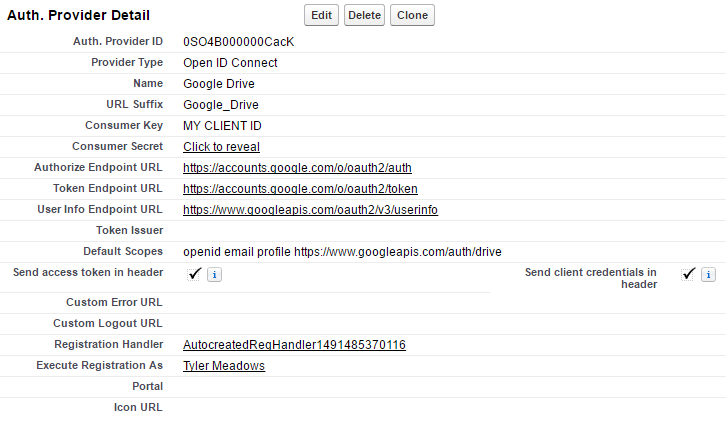Click the Edit button
The height and width of the screenshot is (425, 726).
click(x=321, y=15)
